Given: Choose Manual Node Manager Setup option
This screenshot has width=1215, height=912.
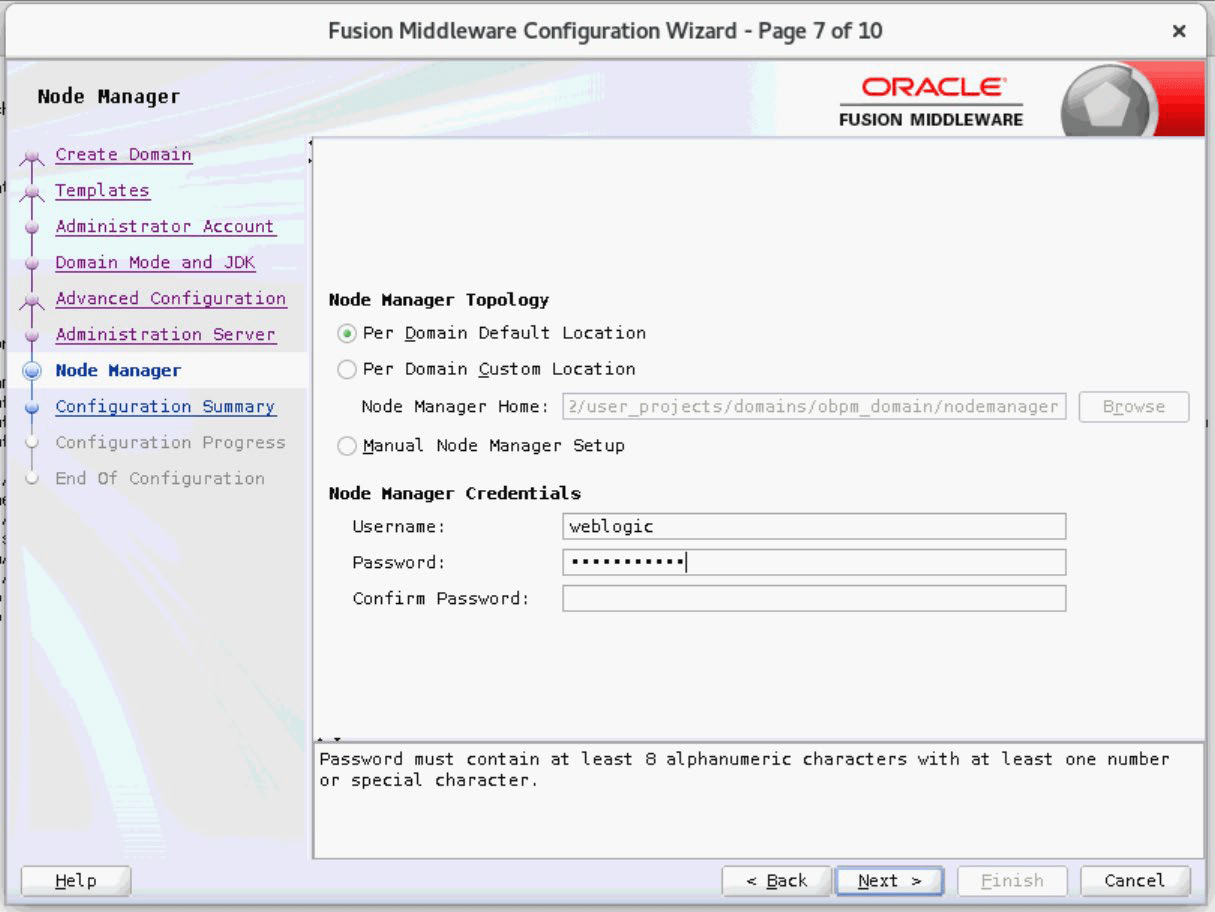Looking at the screenshot, I should click(x=347, y=446).
